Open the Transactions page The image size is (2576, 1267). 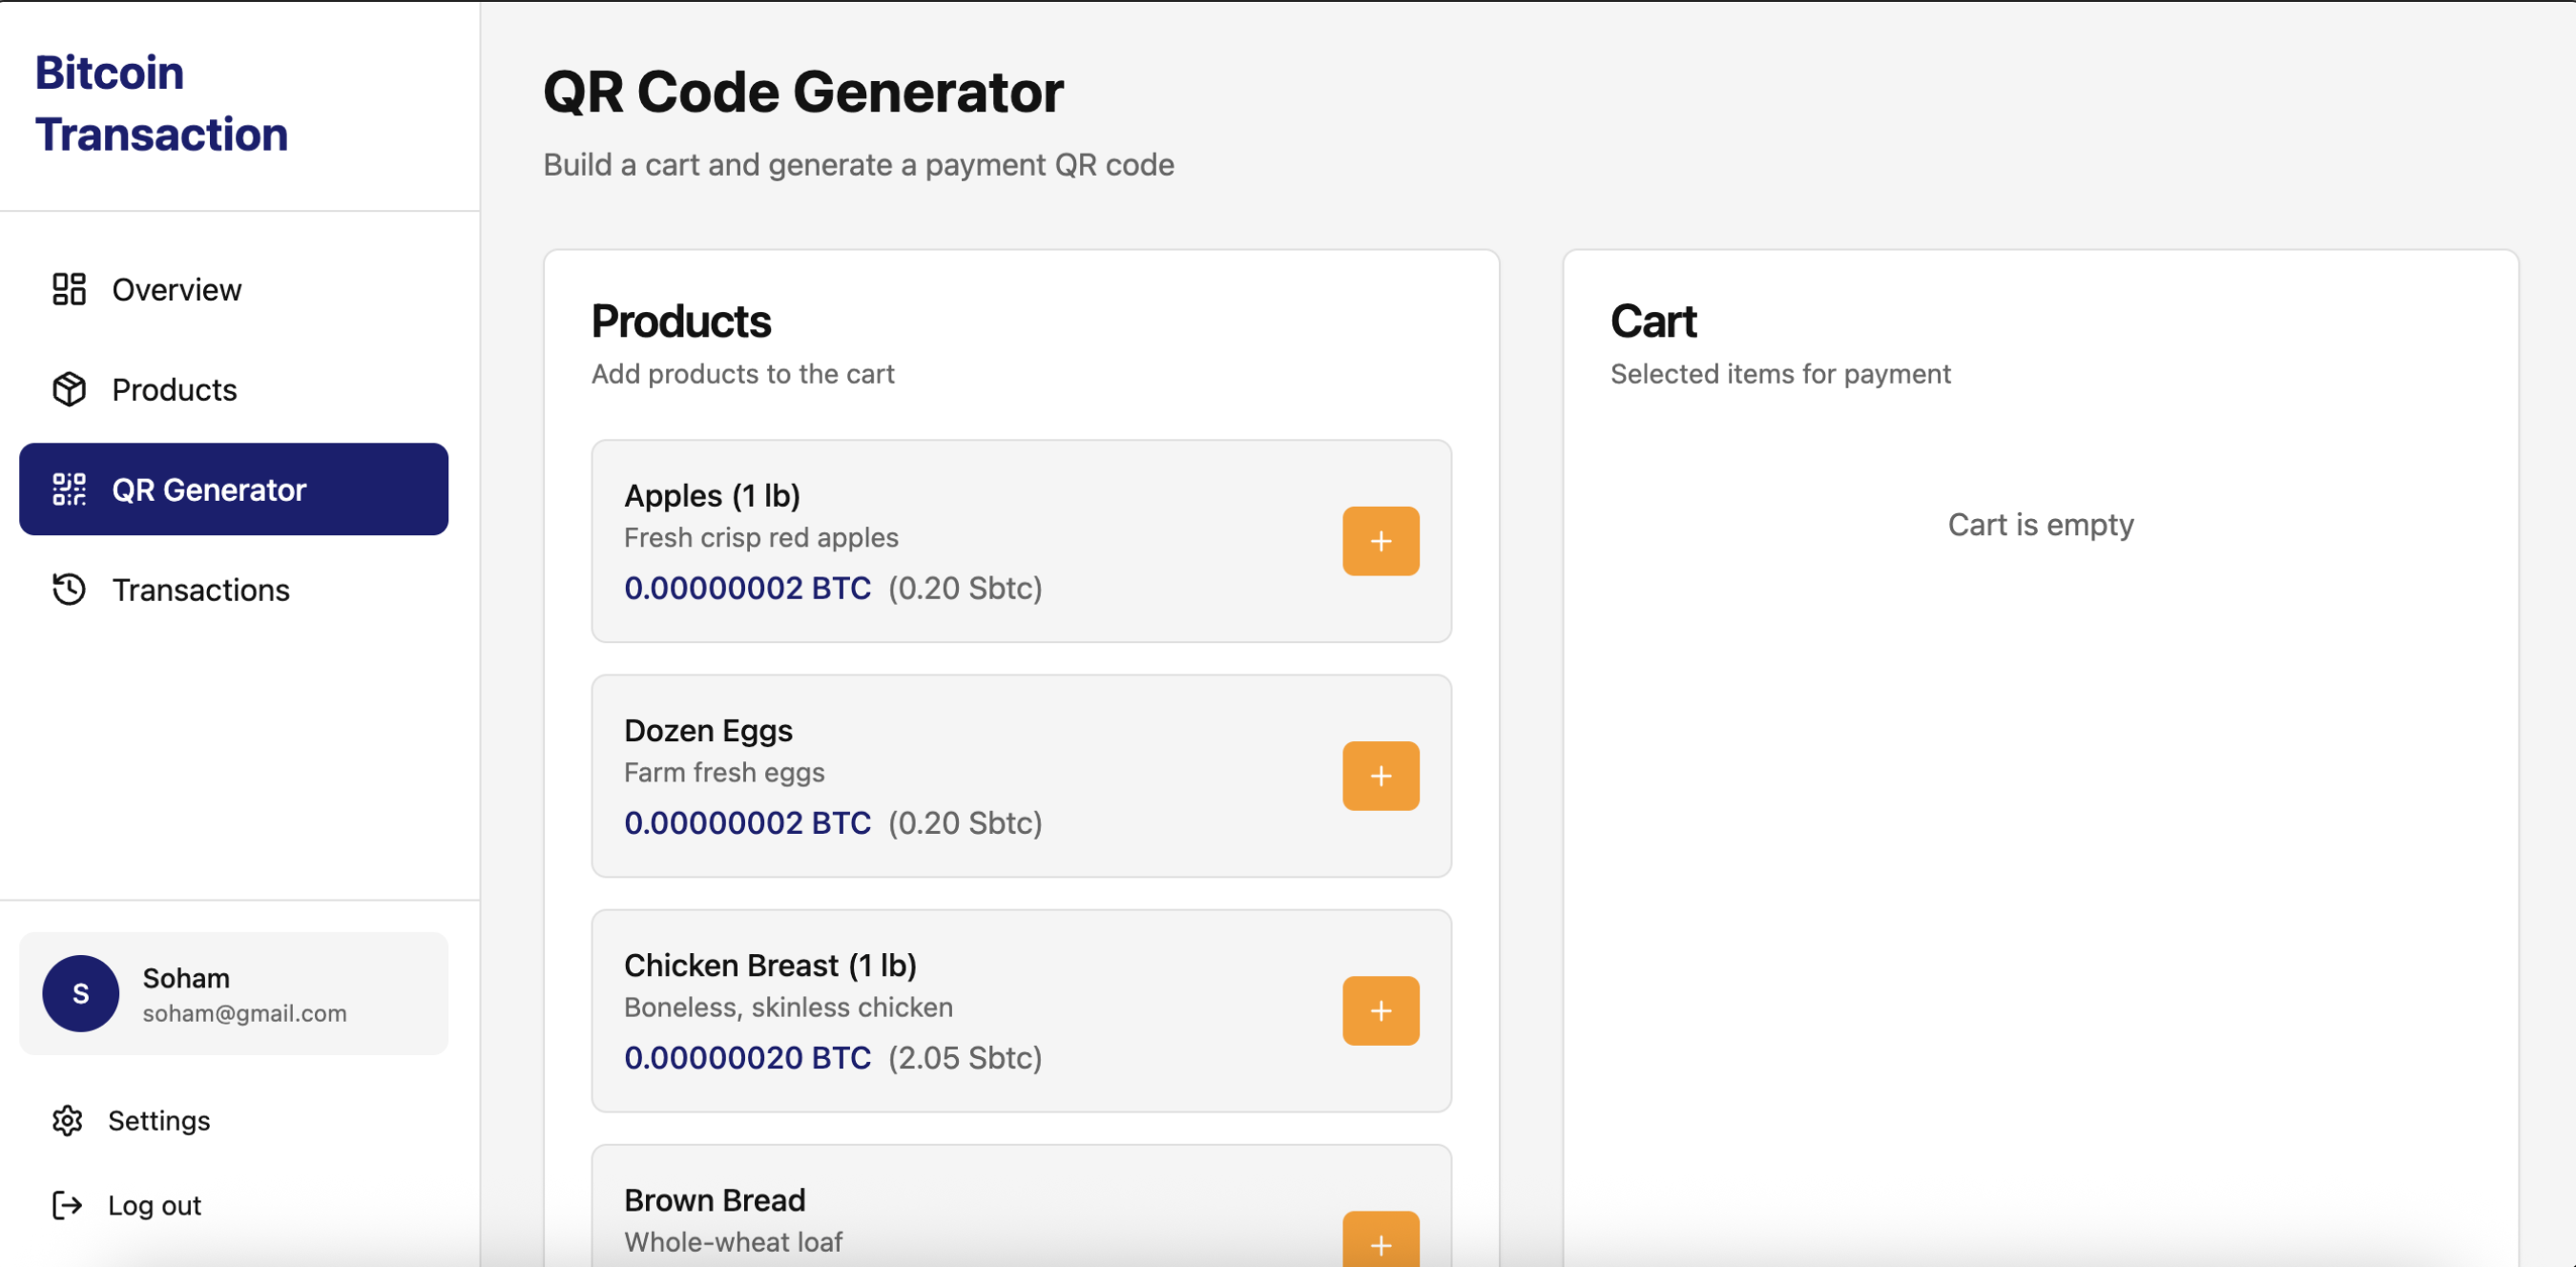[200, 590]
